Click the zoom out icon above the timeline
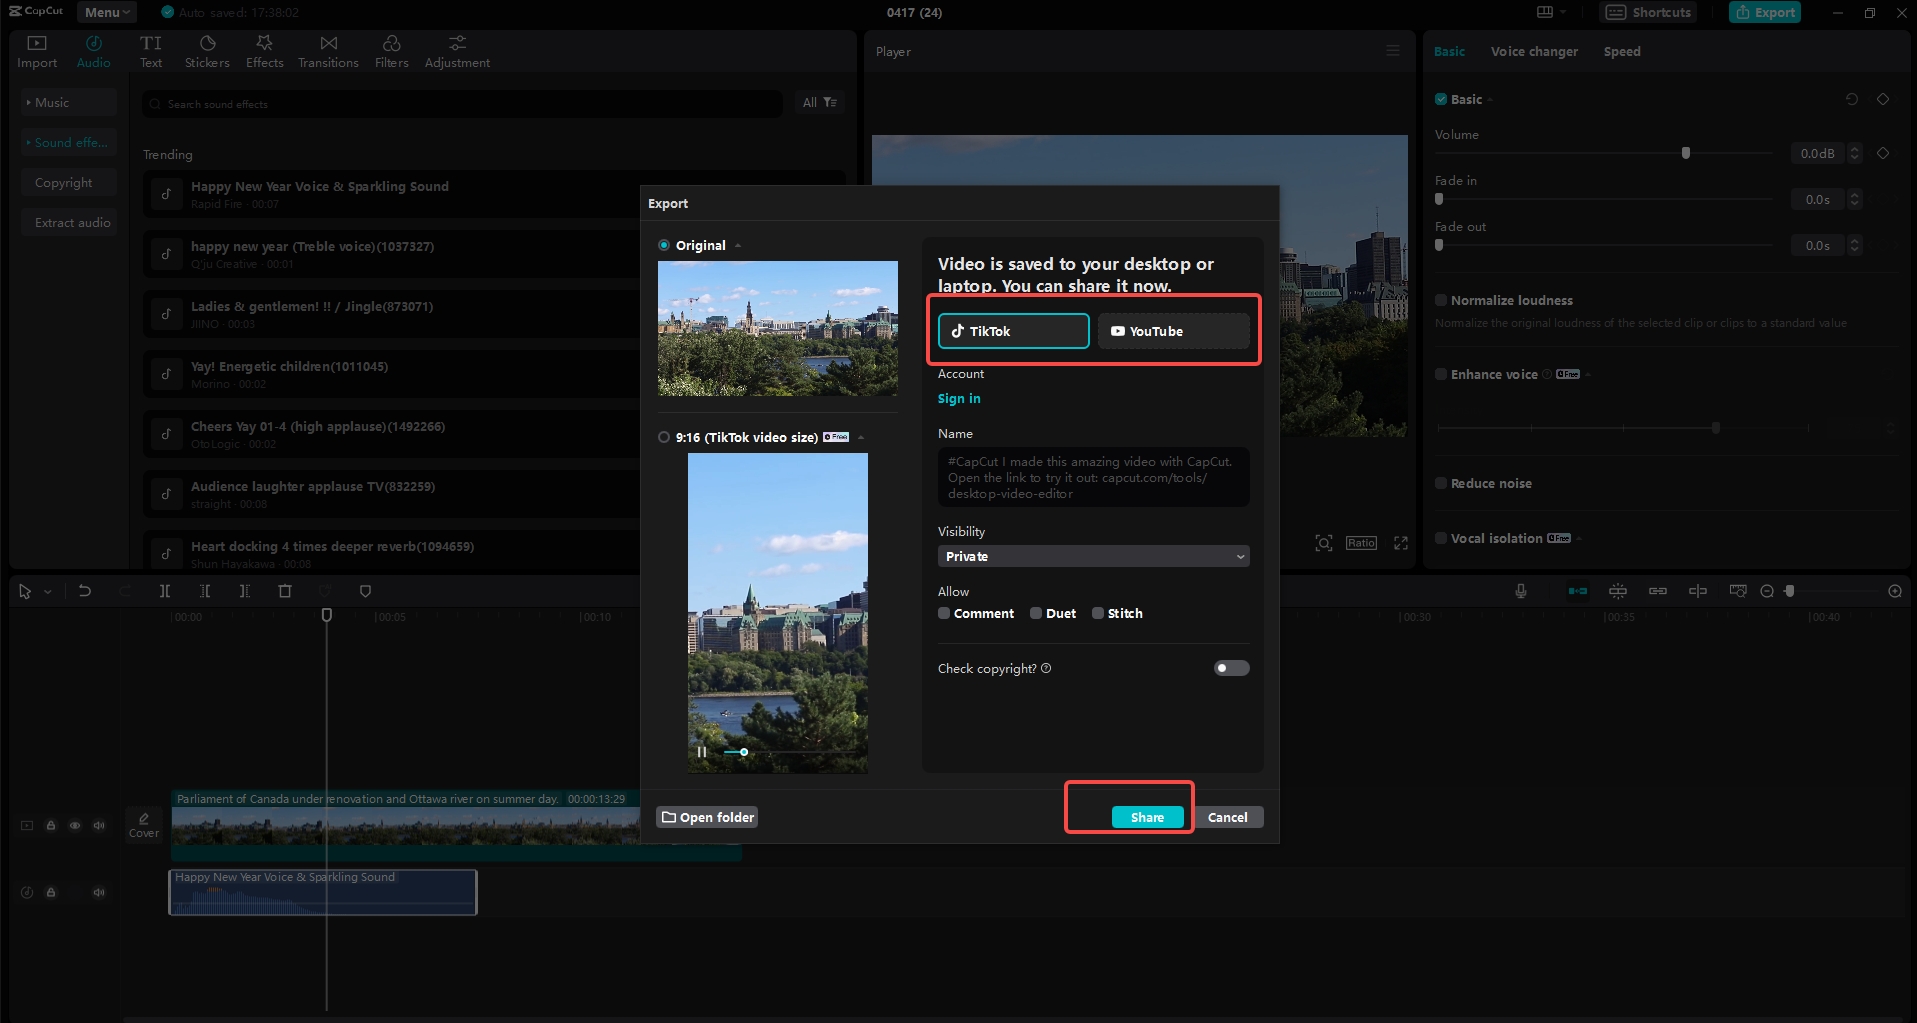1917x1023 pixels. click(1766, 591)
